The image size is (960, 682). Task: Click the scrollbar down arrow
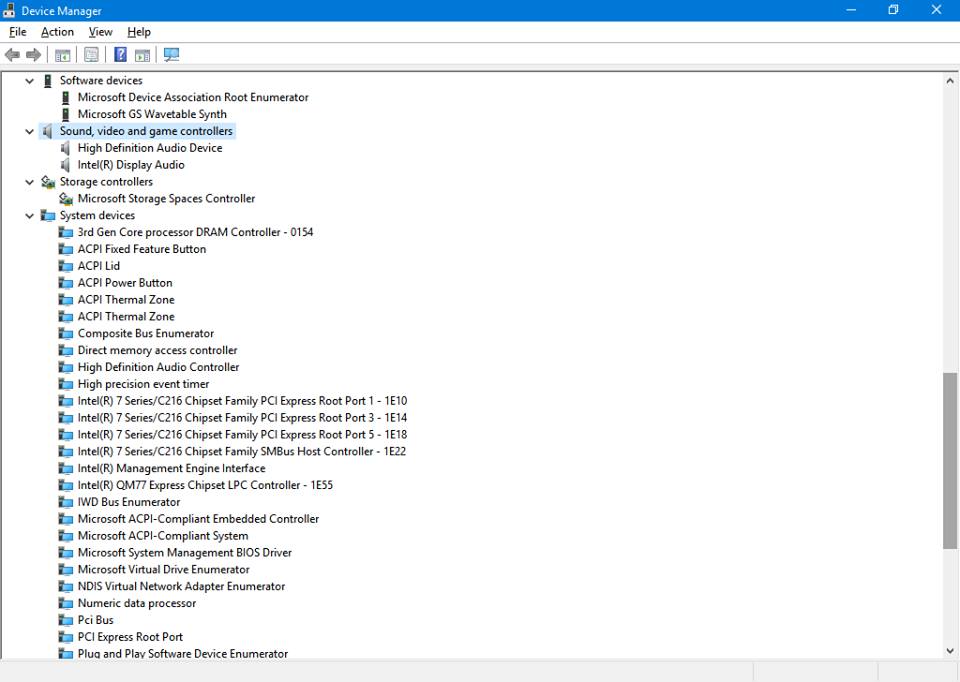point(950,651)
